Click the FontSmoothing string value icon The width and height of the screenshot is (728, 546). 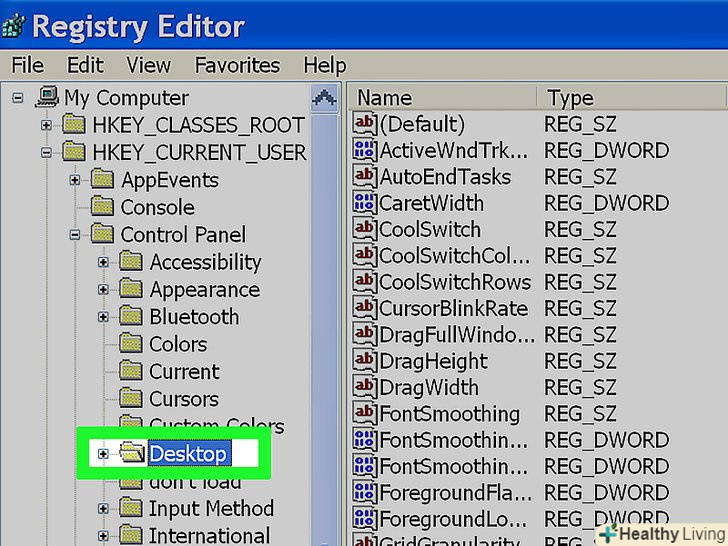click(x=364, y=414)
